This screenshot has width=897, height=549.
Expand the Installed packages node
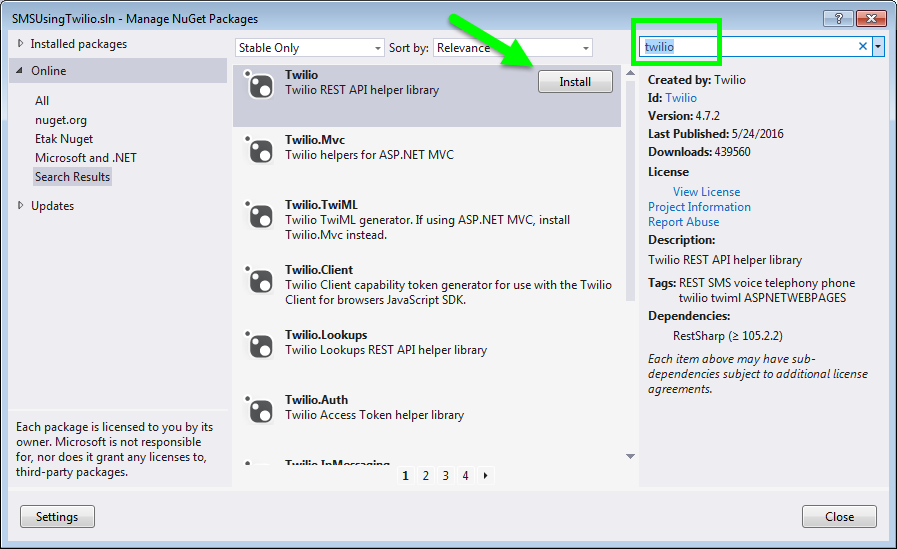(x=21, y=43)
